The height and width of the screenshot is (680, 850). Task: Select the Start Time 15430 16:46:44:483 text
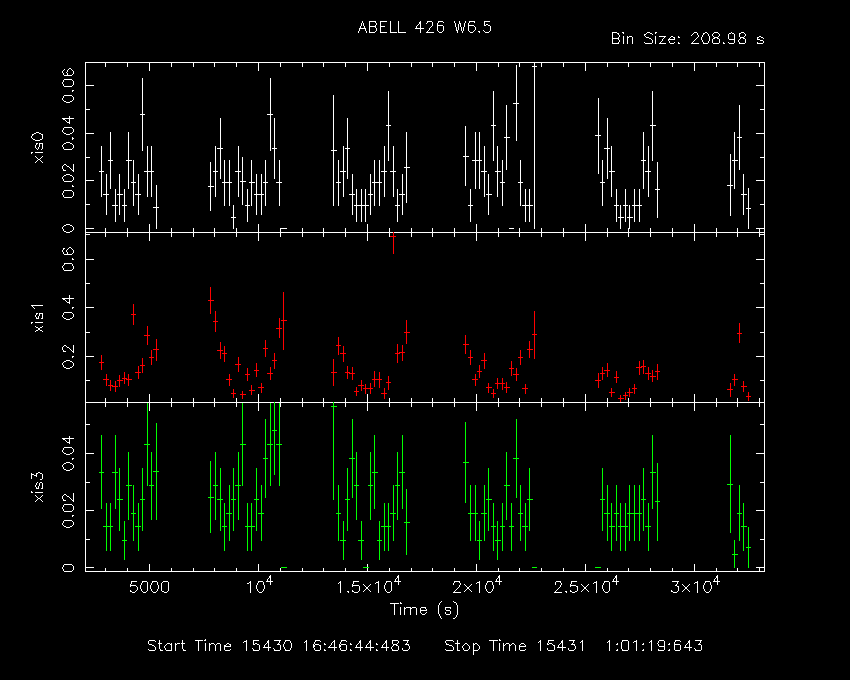(279, 646)
